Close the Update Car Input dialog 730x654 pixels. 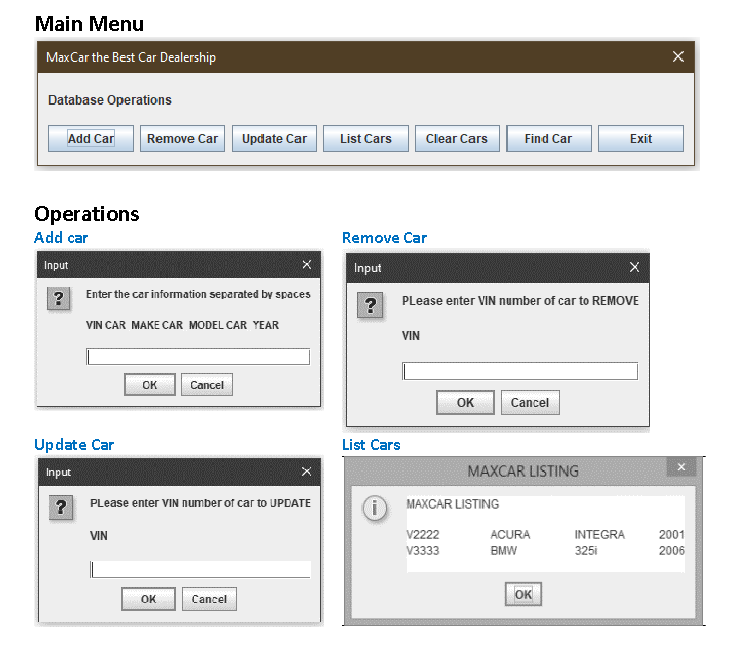click(x=306, y=472)
